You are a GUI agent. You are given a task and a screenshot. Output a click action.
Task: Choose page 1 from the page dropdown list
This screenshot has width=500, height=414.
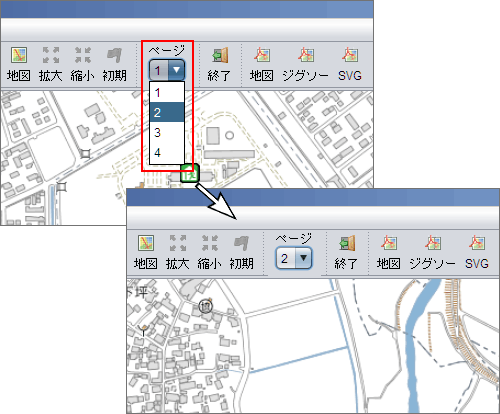pyautogui.click(x=167, y=92)
